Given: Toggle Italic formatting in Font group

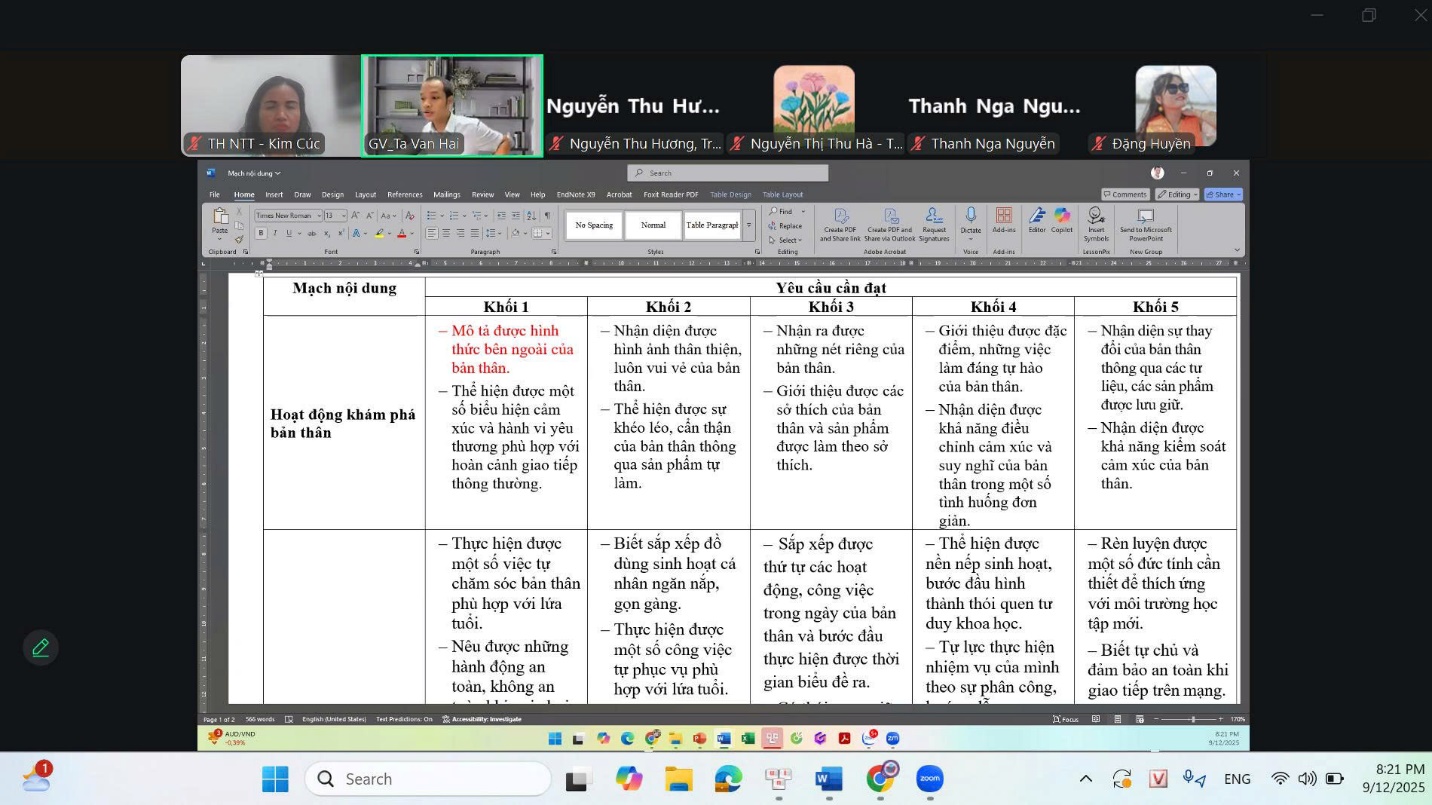Looking at the screenshot, I should pyautogui.click(x=275, y=233).
